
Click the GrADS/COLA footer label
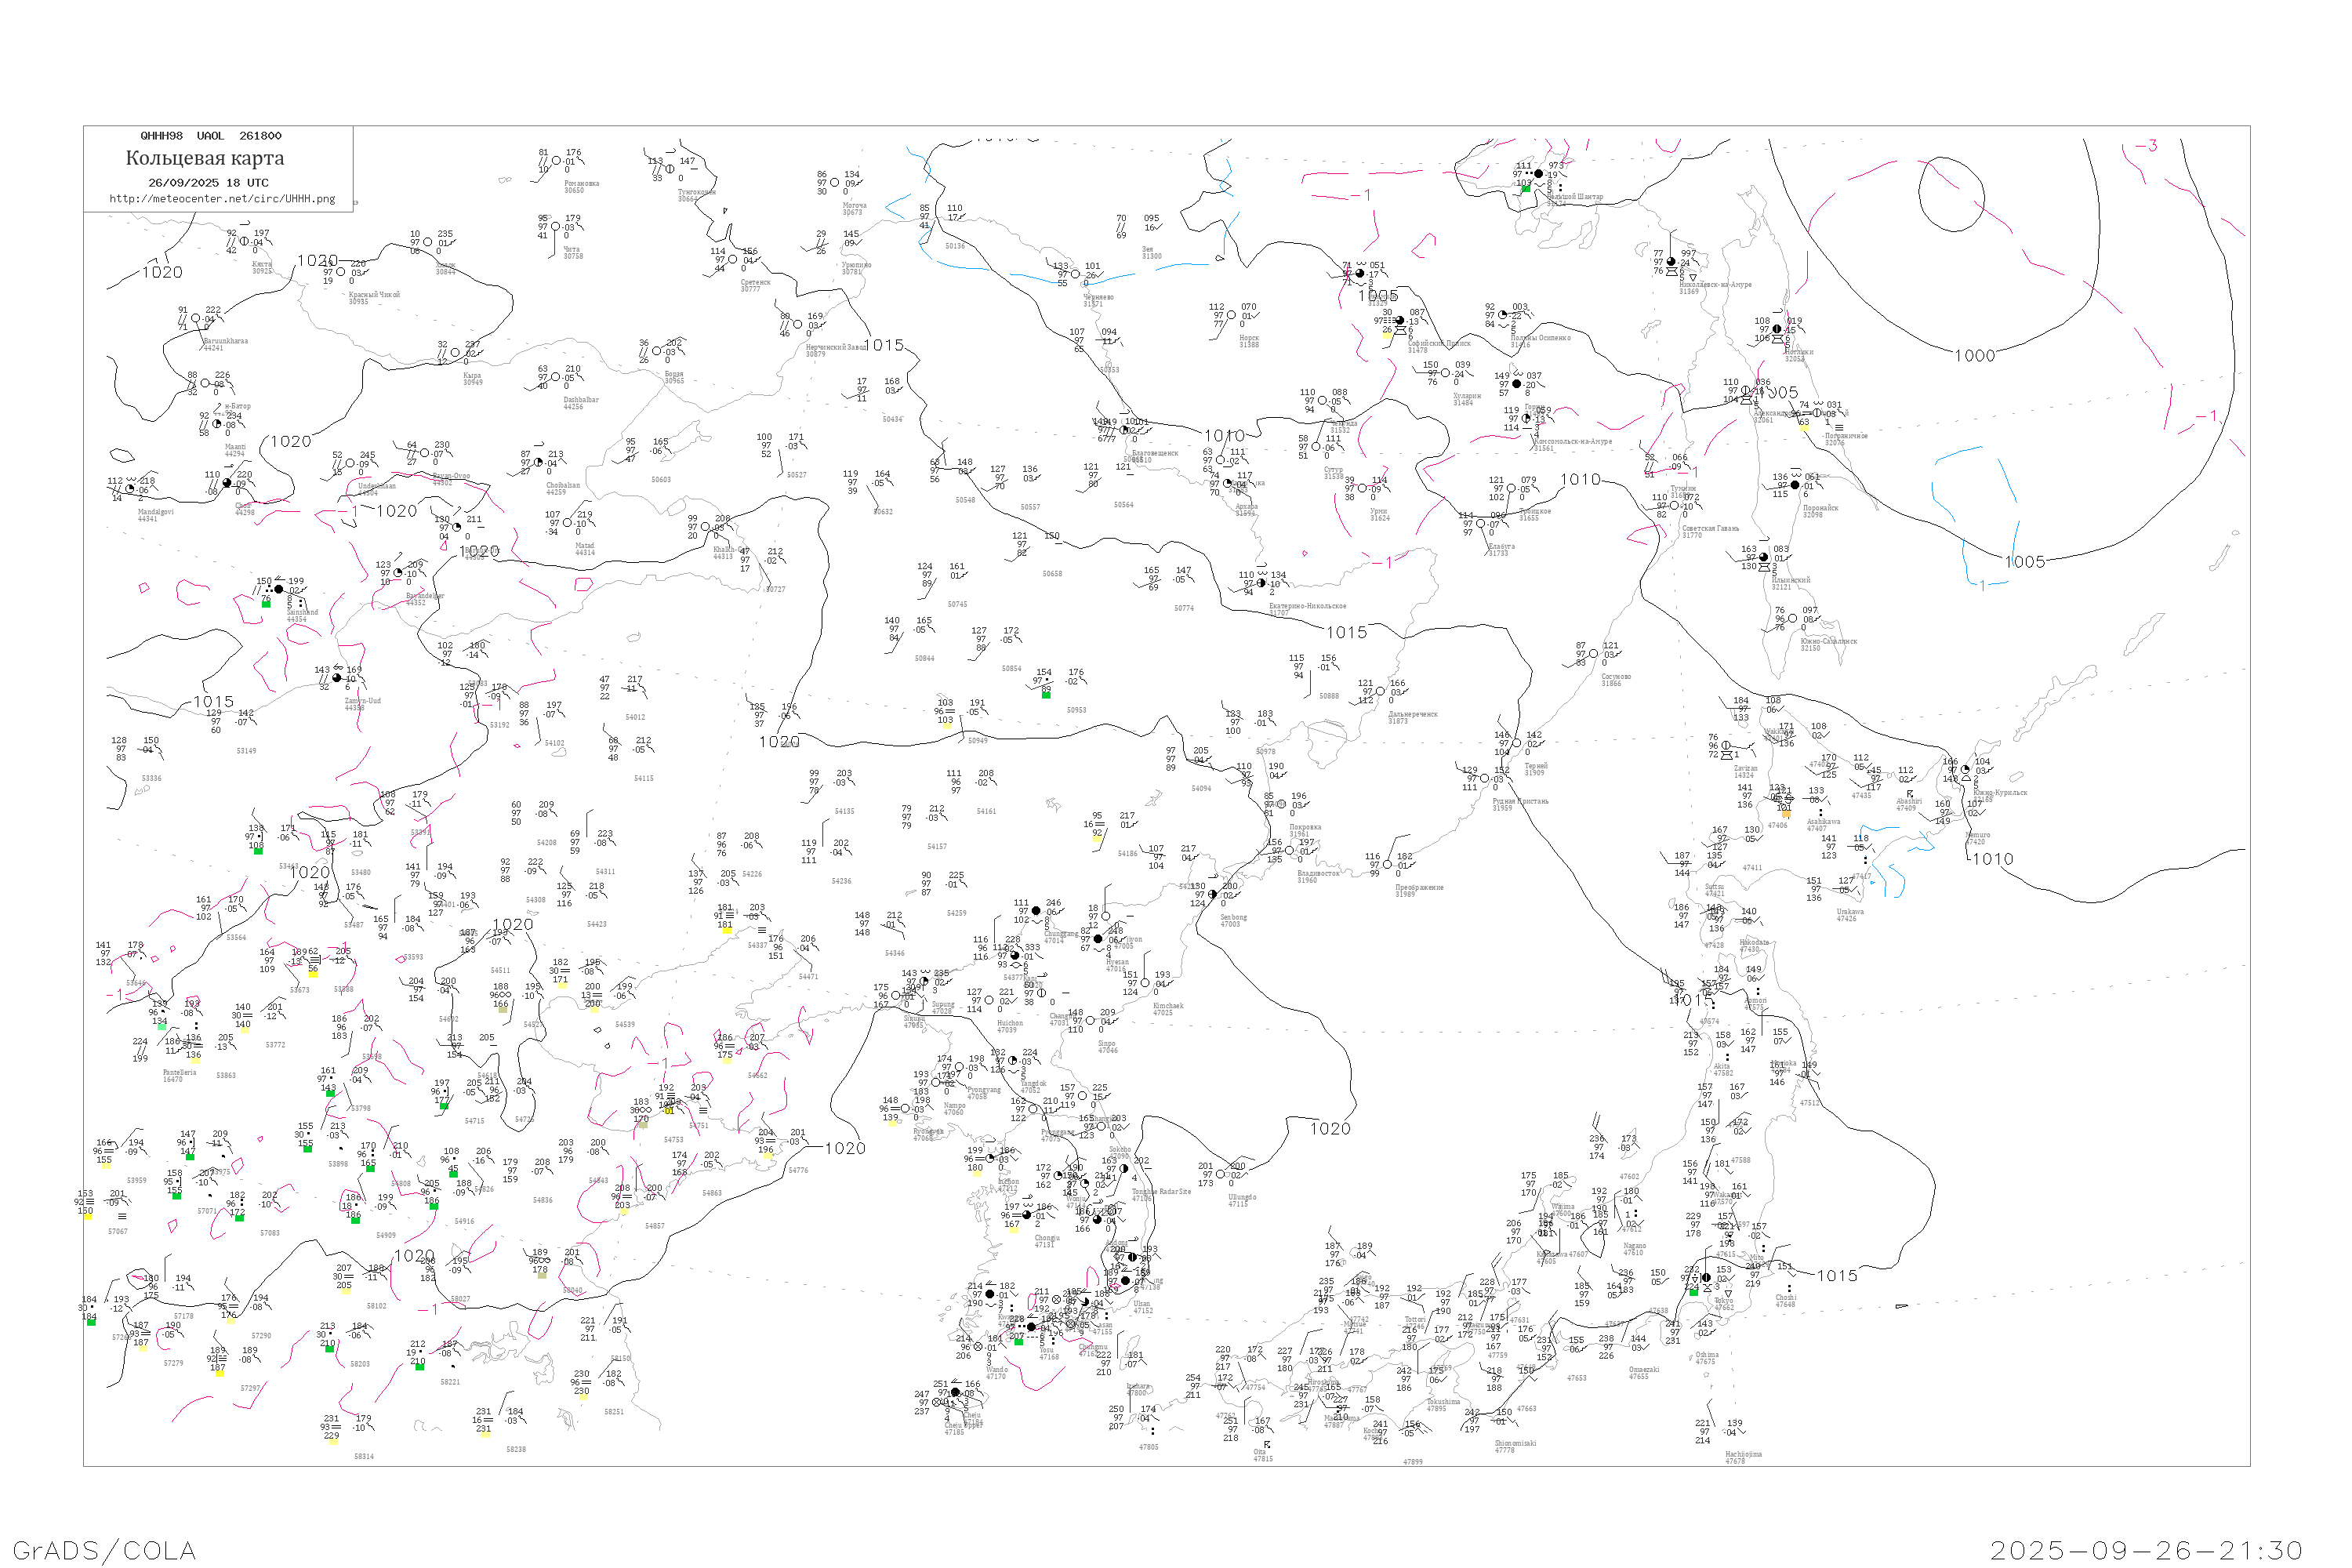(104, 1551)
